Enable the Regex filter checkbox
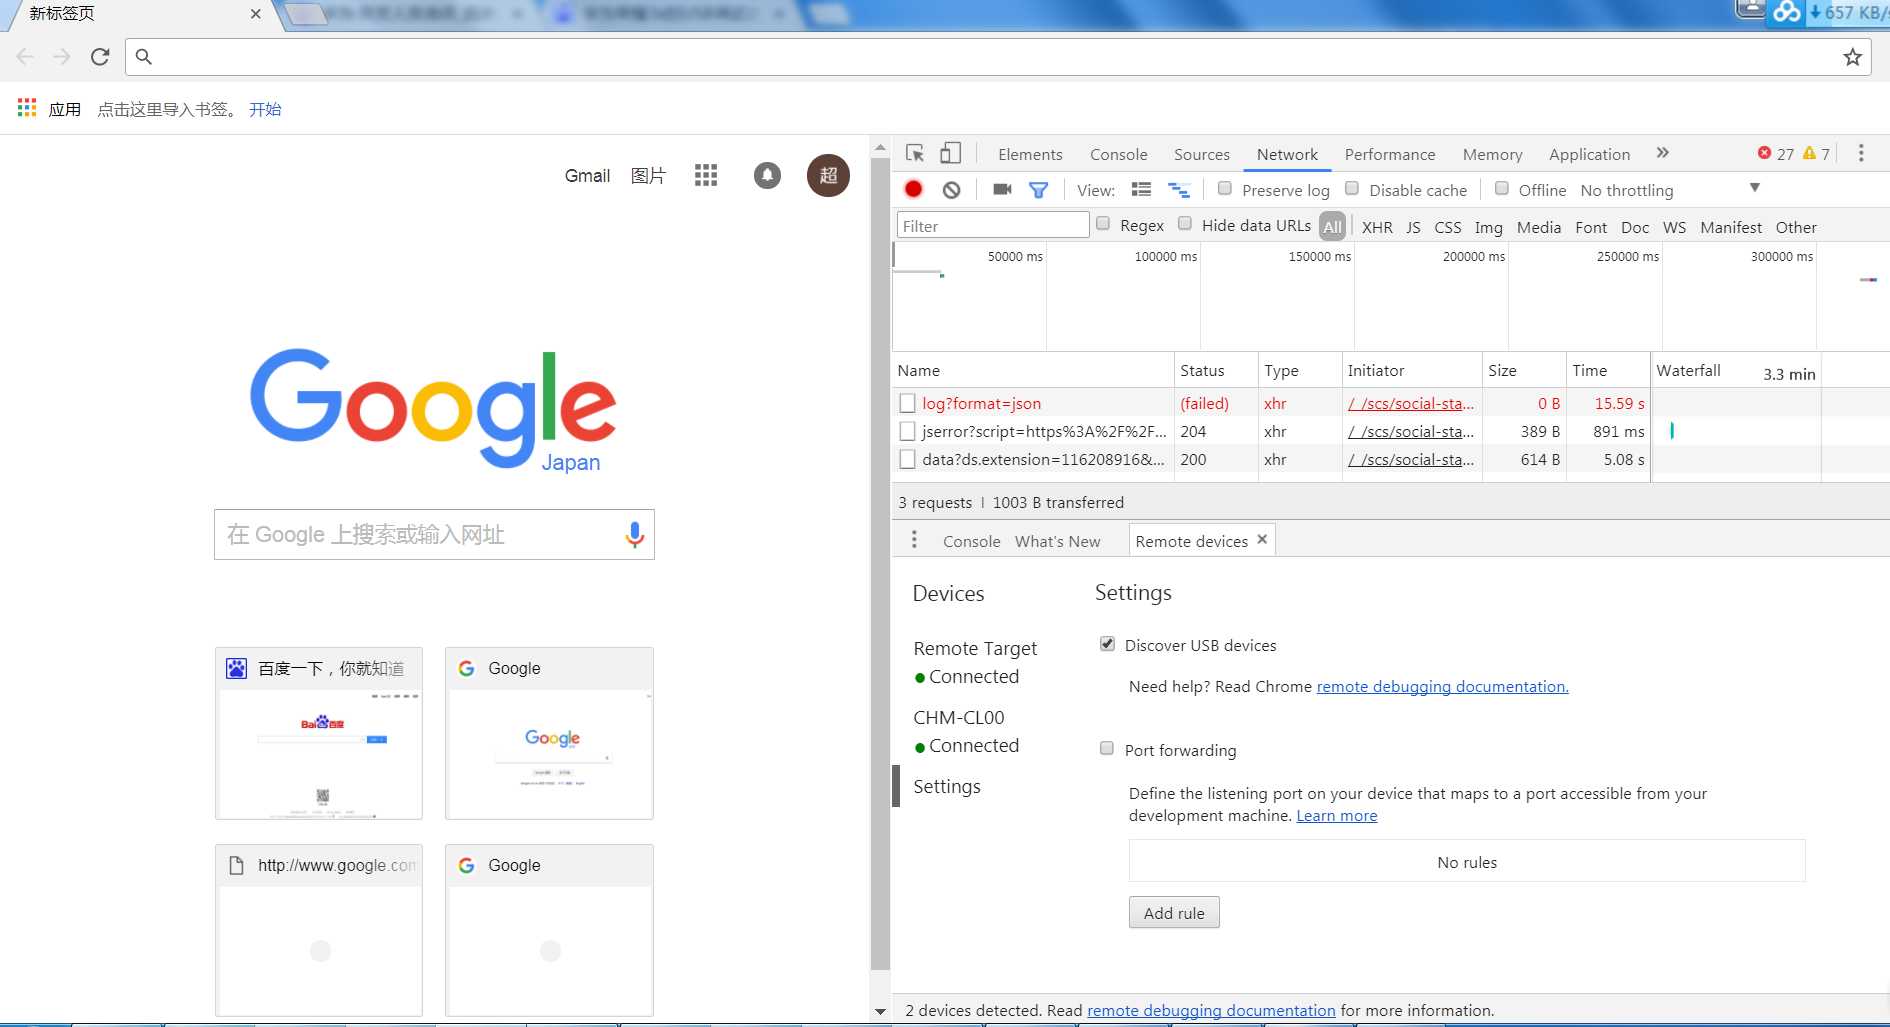 (1103, 223)
